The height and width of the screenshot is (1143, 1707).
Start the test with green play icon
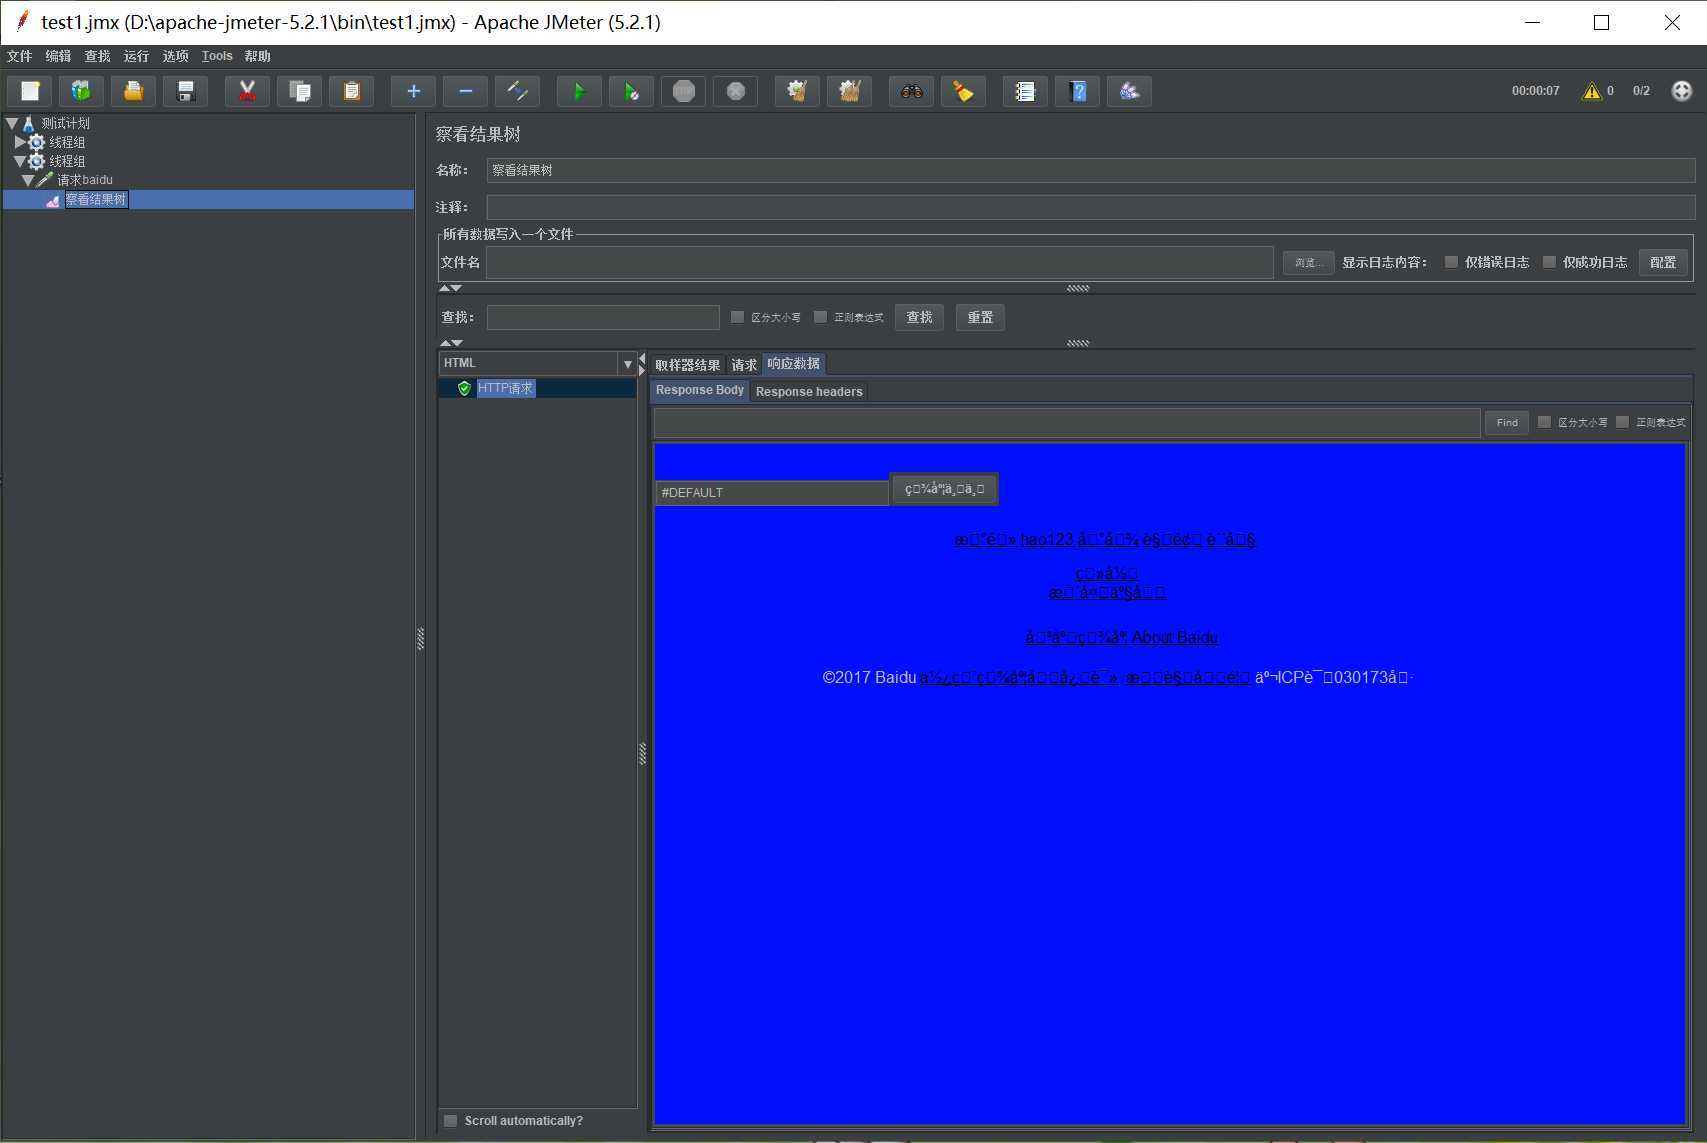coord(579,91)
